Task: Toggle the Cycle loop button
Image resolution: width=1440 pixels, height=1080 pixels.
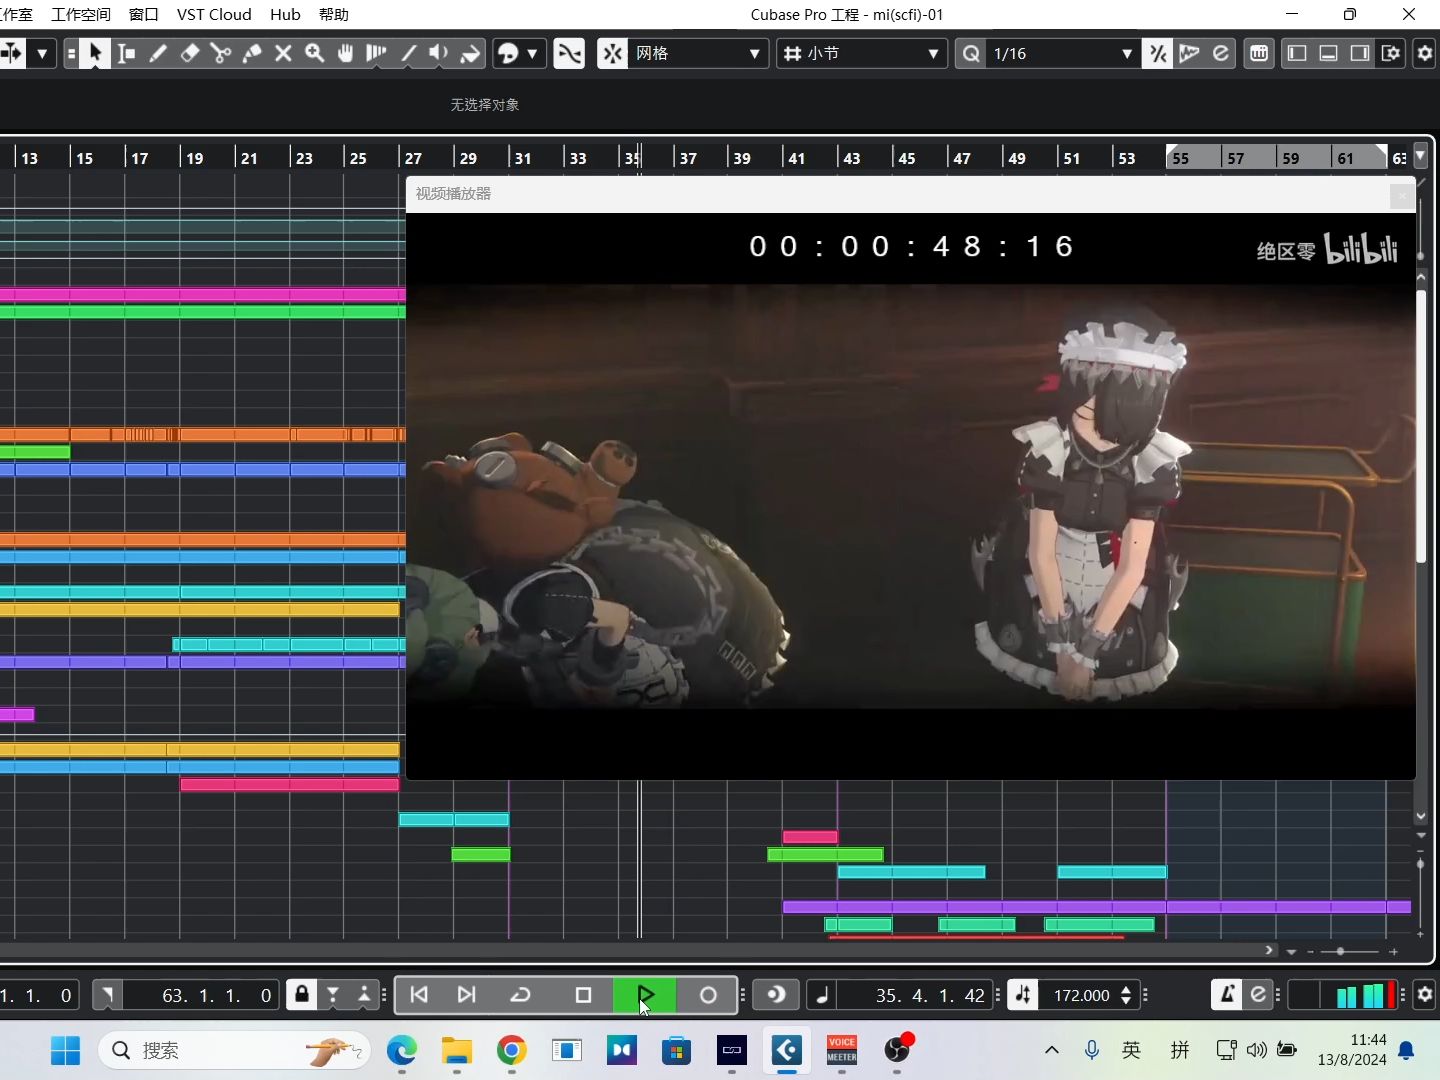Action: pyautogui.click(x=520, y=995)
